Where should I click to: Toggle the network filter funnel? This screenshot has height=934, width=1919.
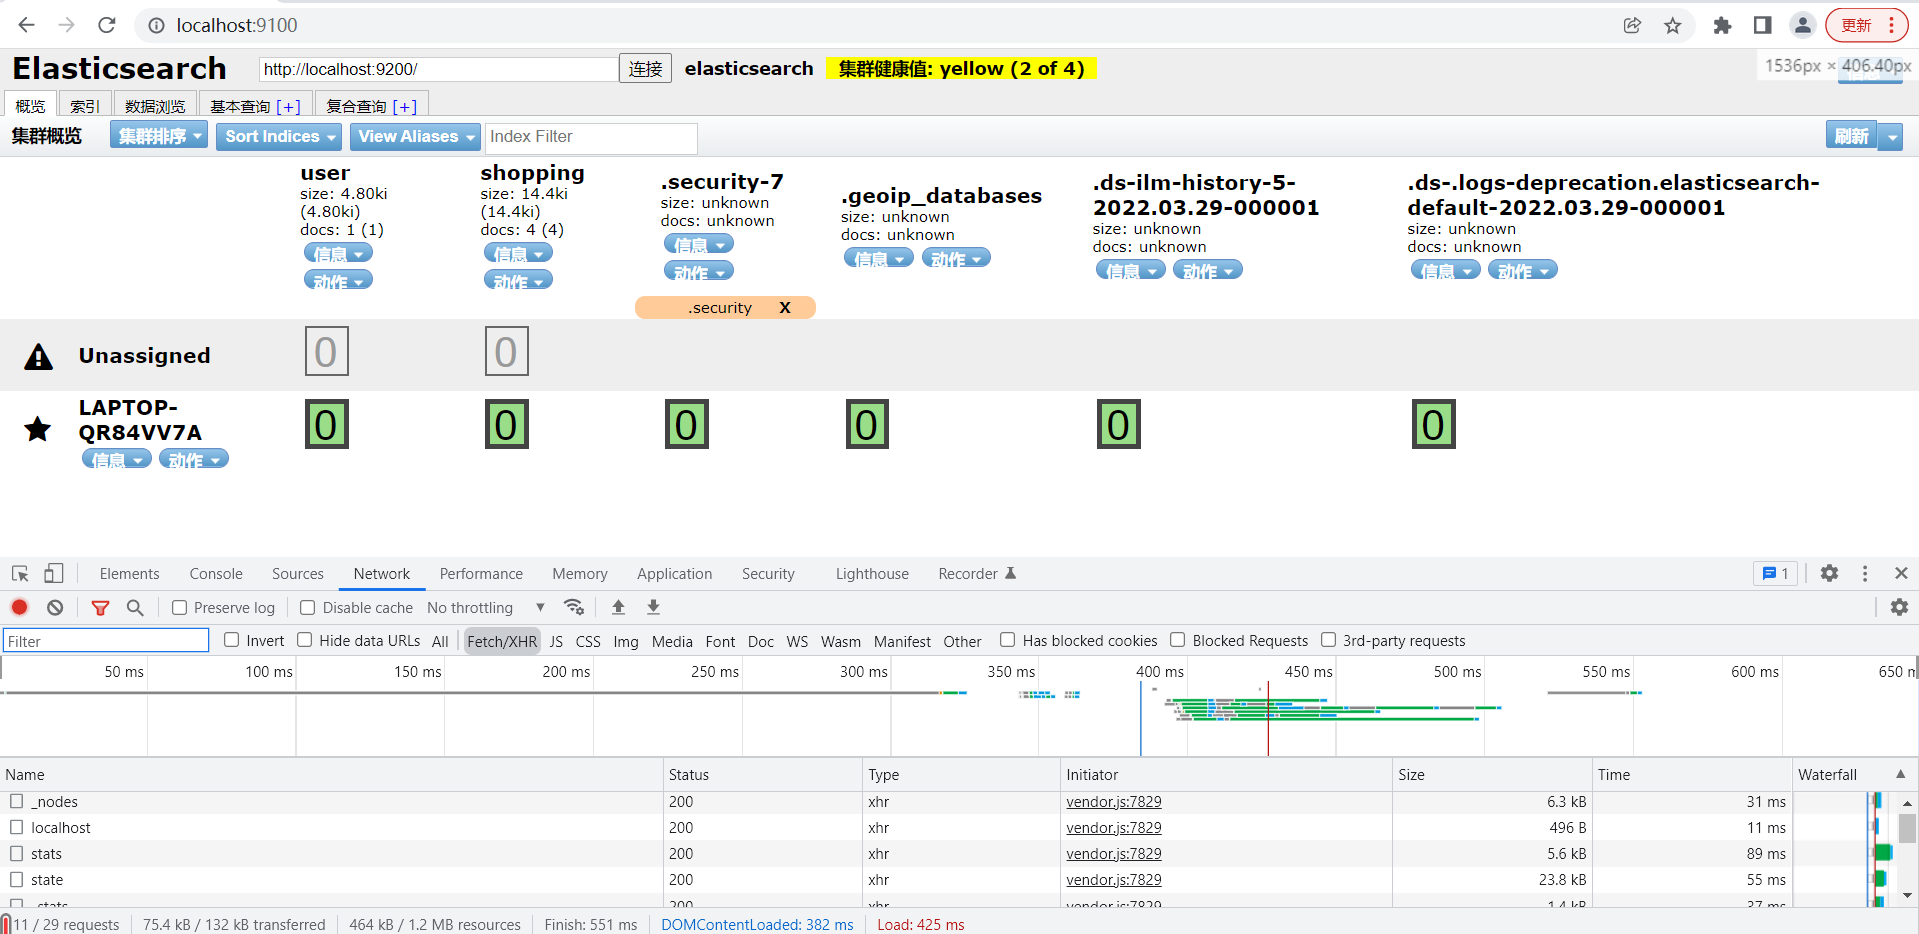pos(100,607)
